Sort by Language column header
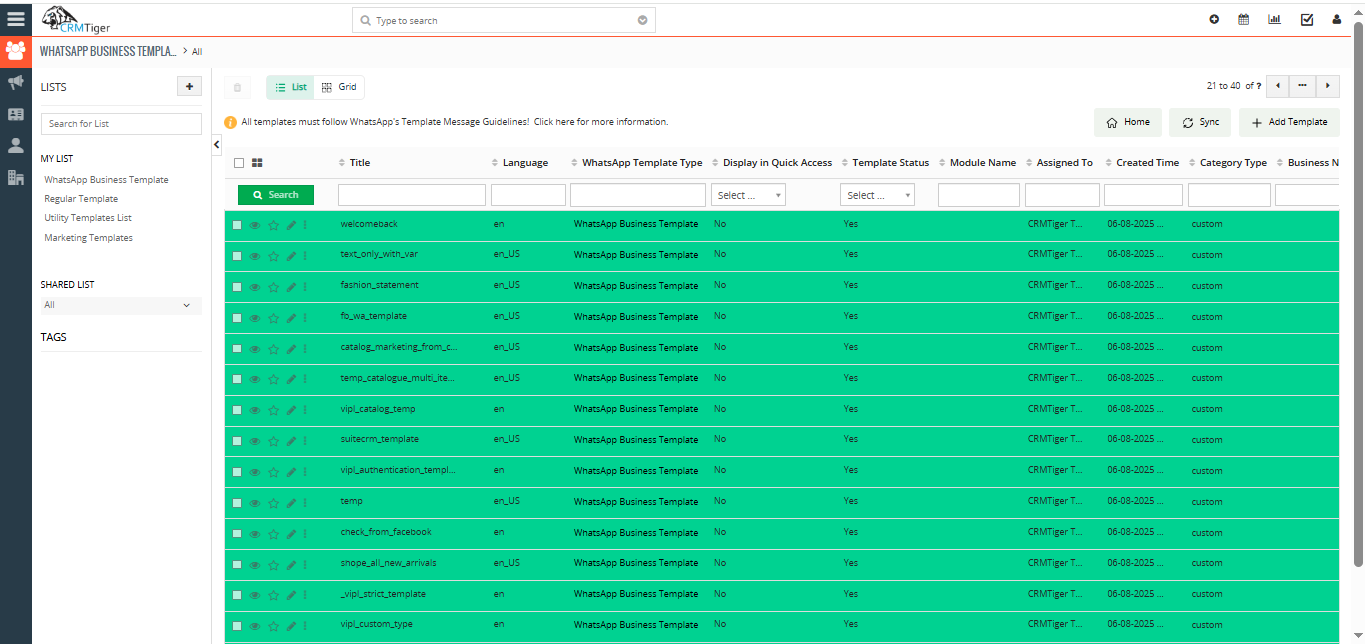The image size is (1365, 644). 526,163
